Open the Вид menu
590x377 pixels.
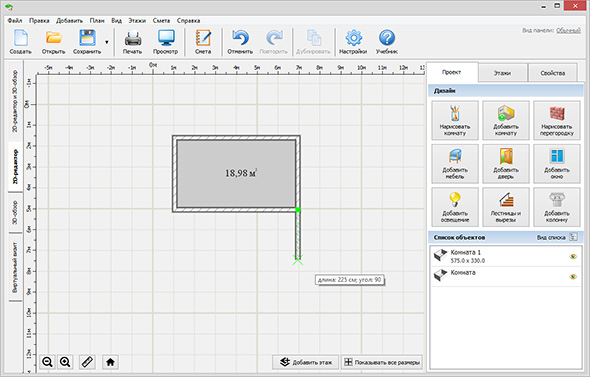[x=116, y=21]
